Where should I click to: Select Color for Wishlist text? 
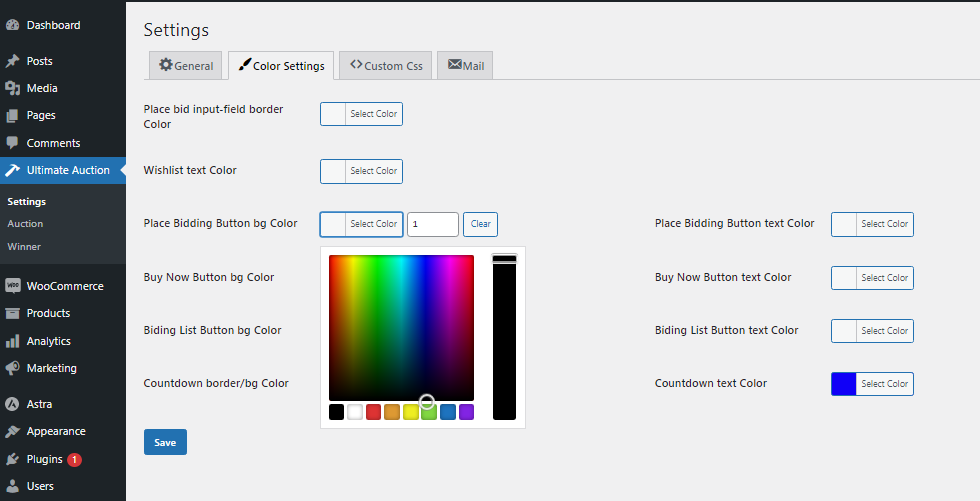pyautogui.click(x=361, y=171)
